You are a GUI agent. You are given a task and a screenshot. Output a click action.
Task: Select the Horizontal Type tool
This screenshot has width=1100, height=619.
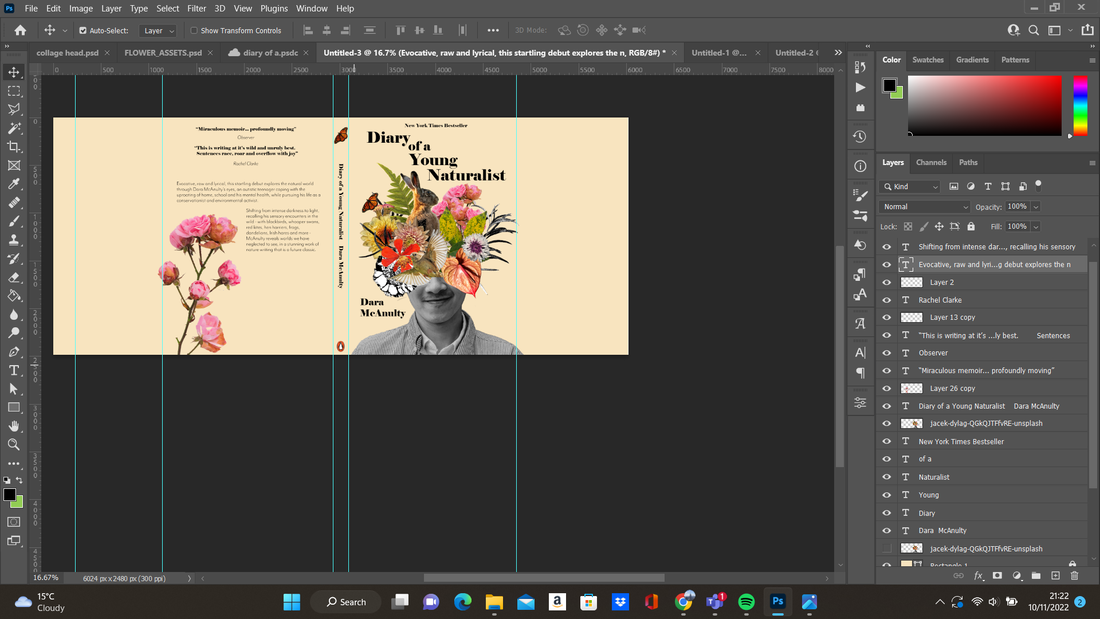pos(14,370)
